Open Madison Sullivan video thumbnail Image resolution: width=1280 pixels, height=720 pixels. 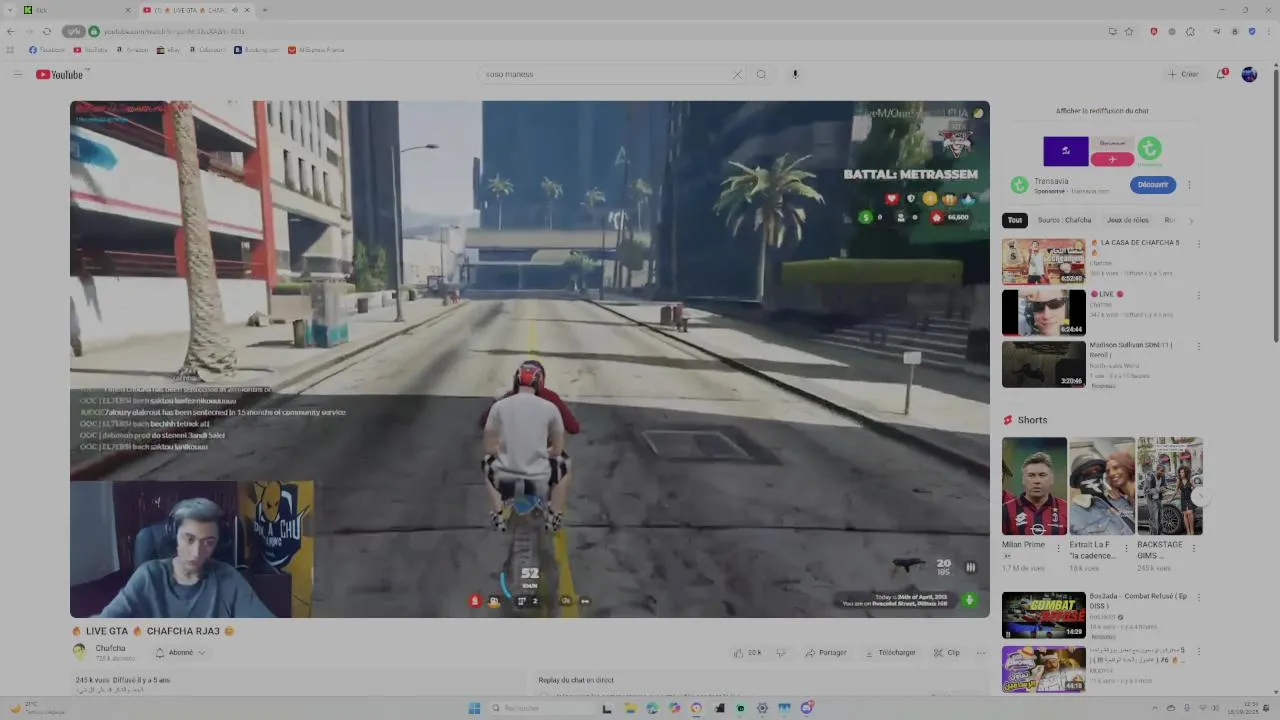1043,364
